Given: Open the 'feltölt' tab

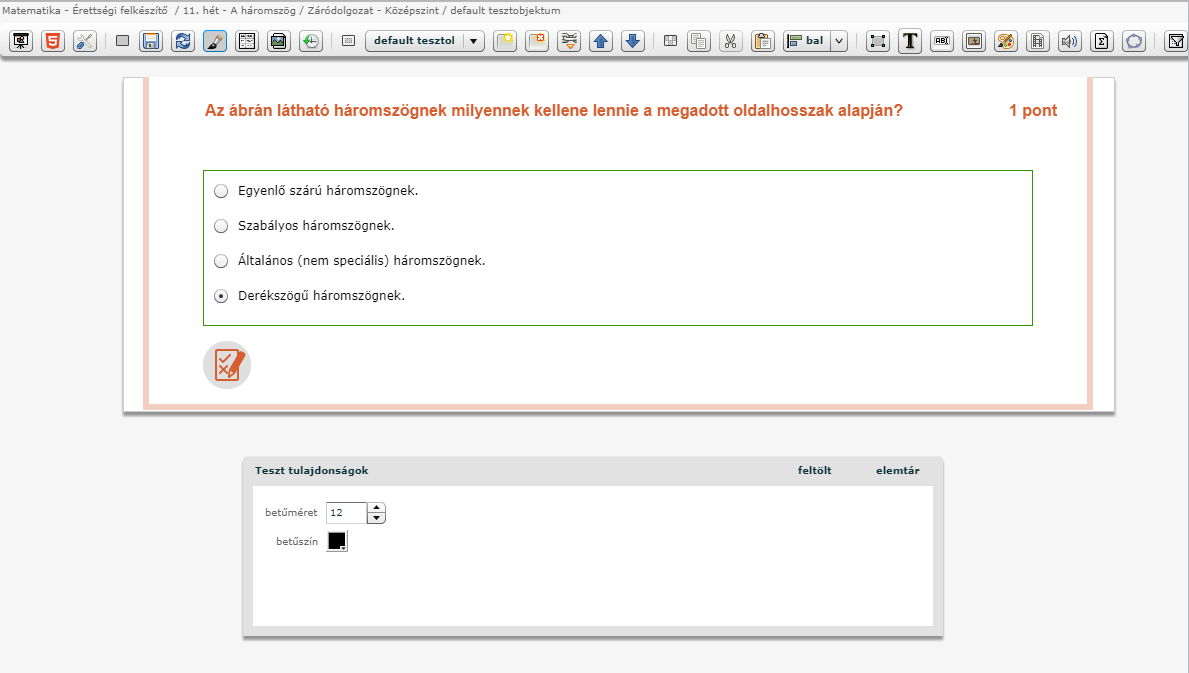Looking at the screenshot, I should pyautogui.click(x=814, y=471).
